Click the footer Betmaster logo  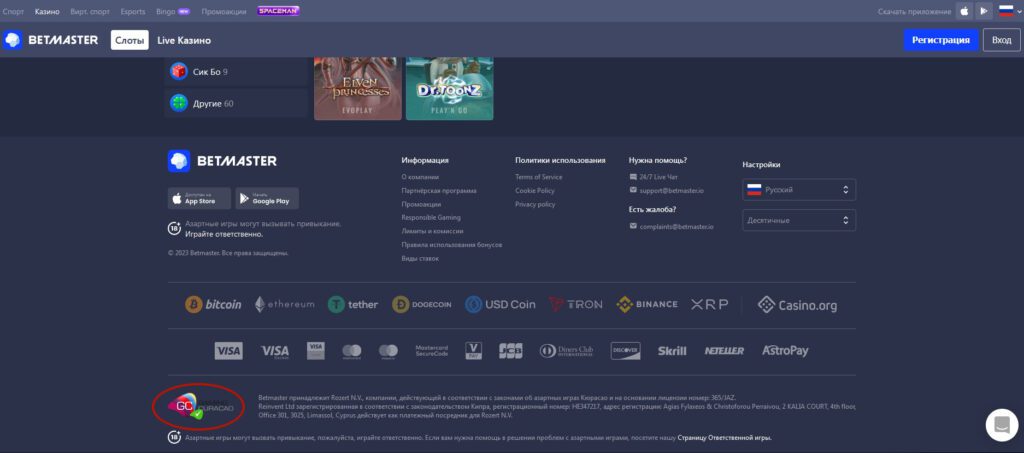[x=222, y=161]
